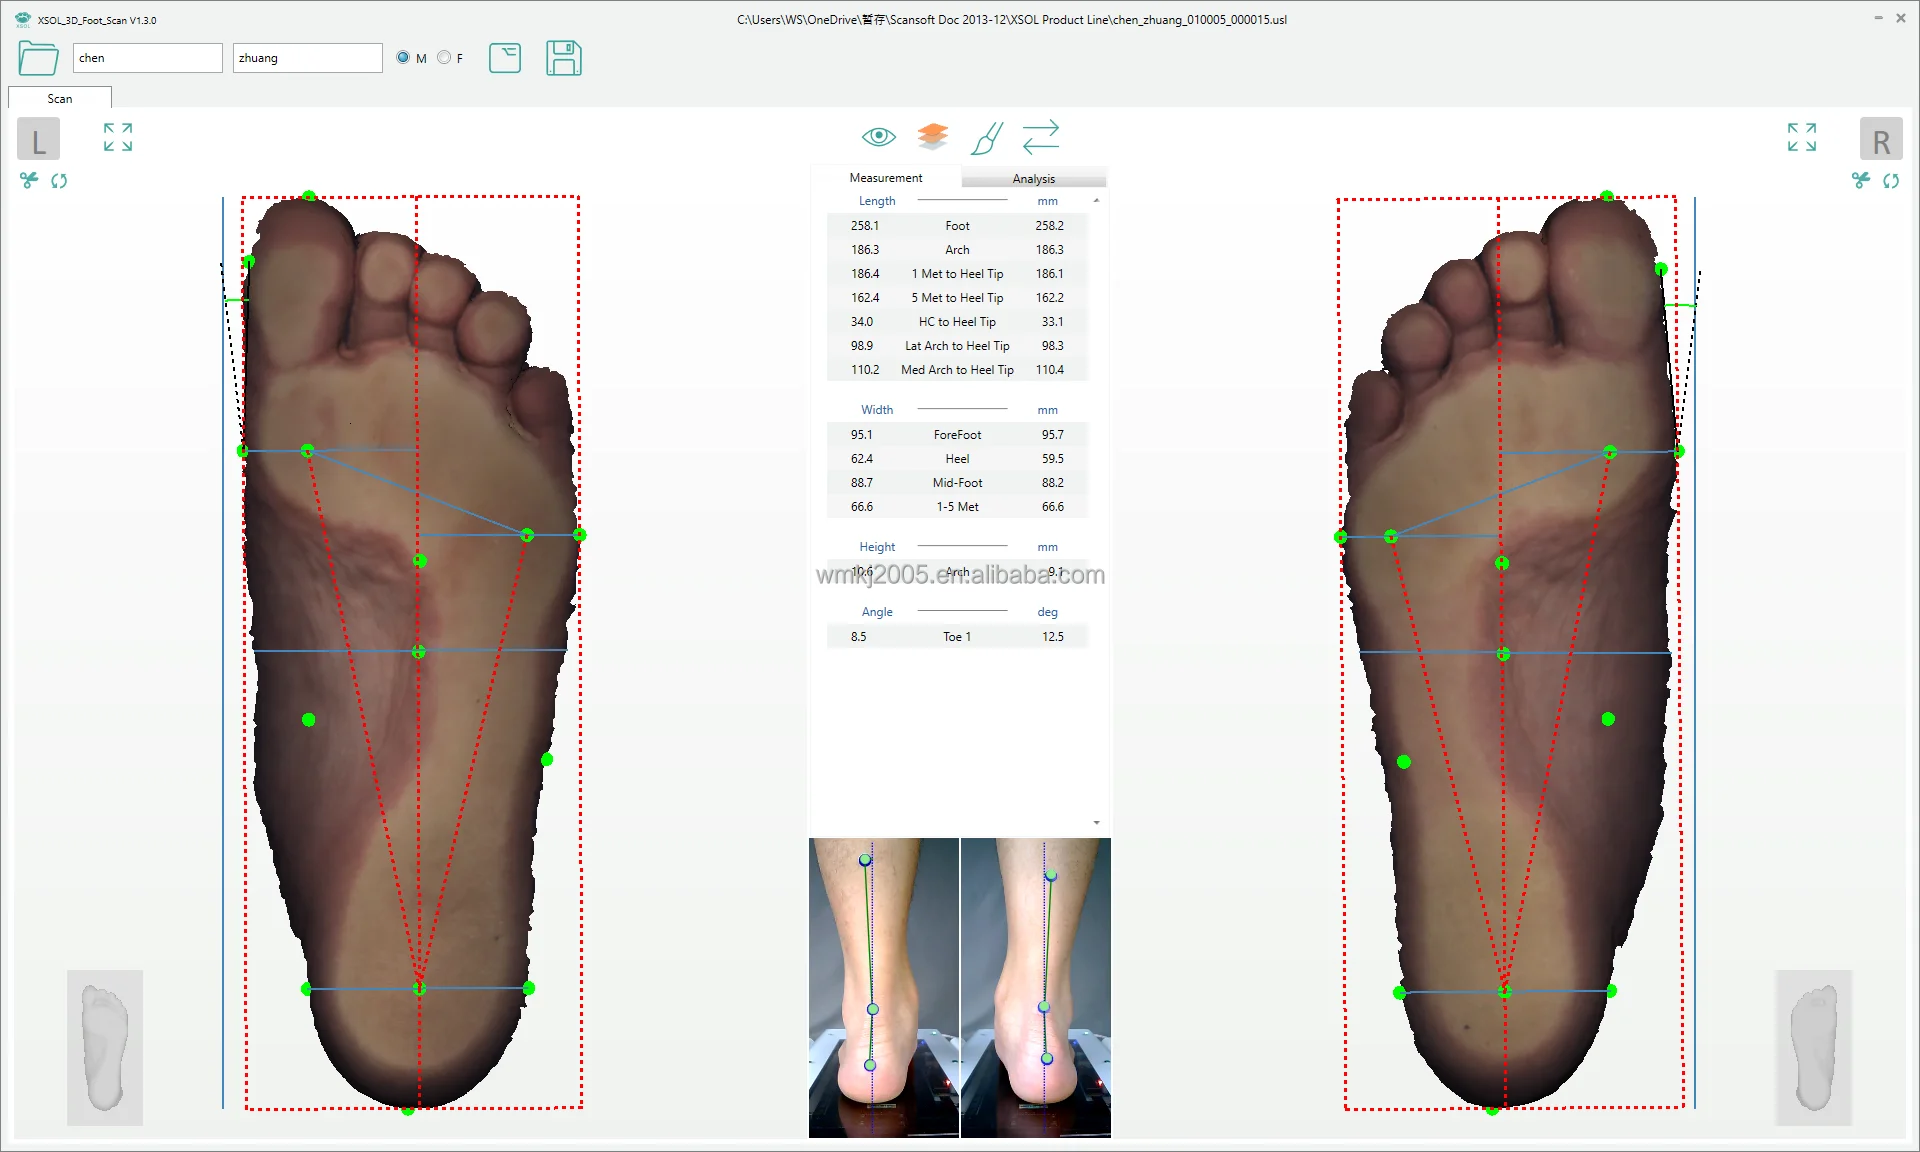Select the brush tool in the center toolbar
The image size is (1920, 1152).
click(x=987, y=138)
